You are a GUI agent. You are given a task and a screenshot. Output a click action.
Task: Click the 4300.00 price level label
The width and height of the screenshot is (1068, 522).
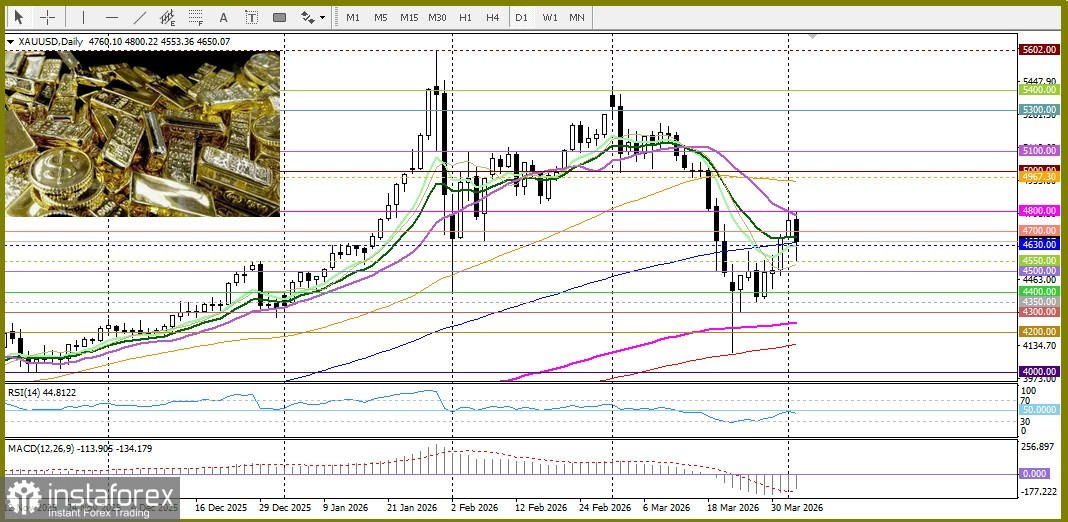click(1039, 311)
